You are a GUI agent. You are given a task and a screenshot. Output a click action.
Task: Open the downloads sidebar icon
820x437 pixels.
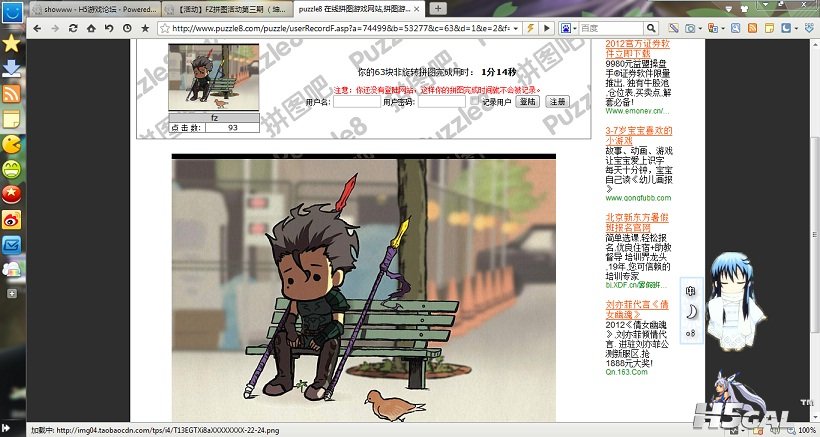[12, 69]
